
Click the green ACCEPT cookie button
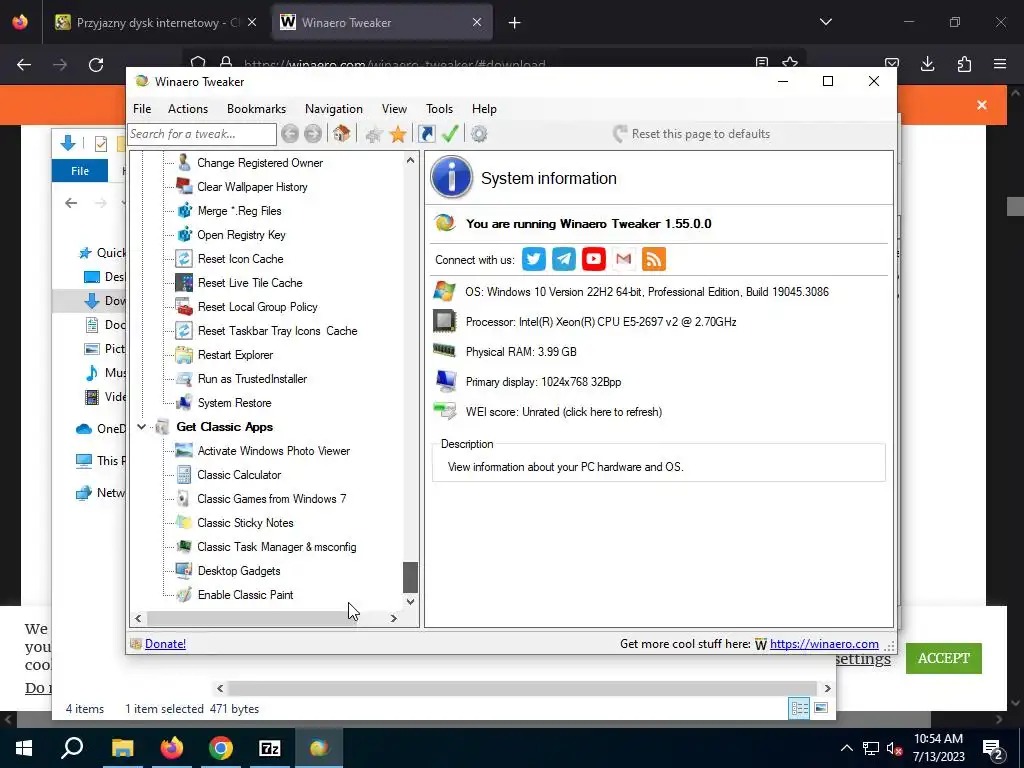[943, 658]
